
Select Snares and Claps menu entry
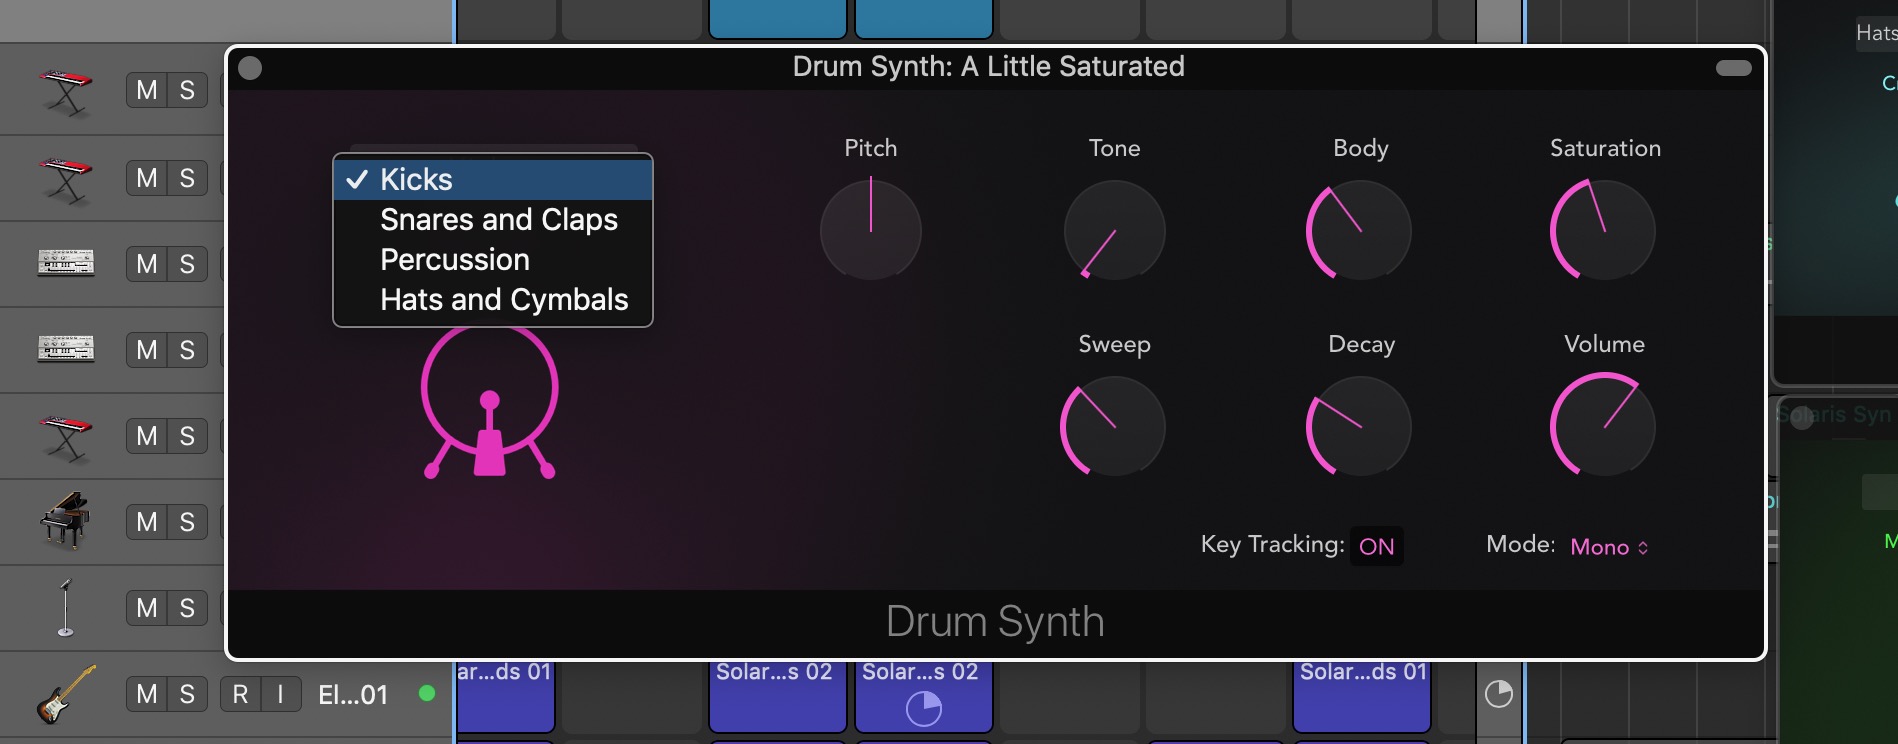tap(499, 220)
